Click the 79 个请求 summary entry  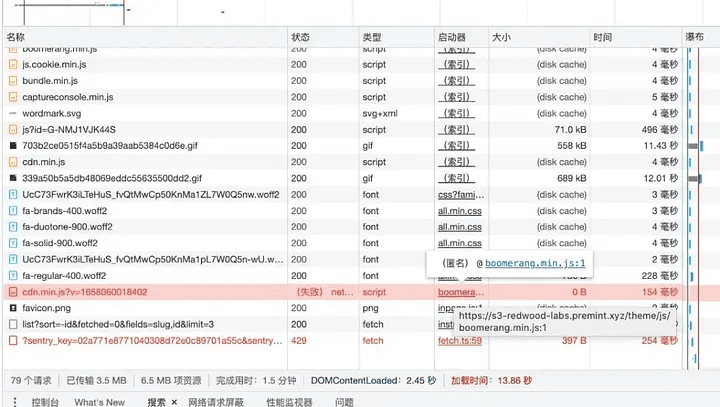click(31, 380)
